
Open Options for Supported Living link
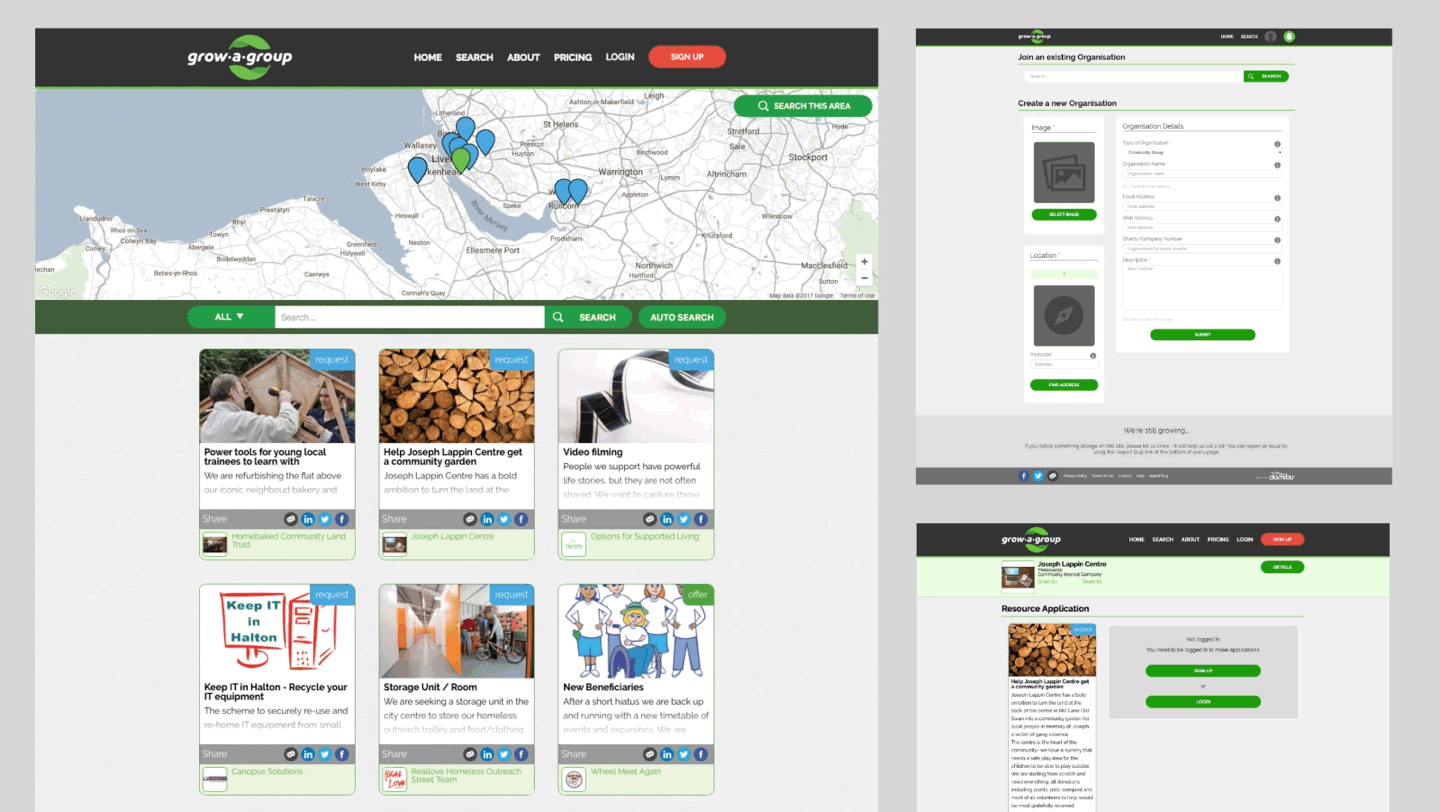pos(645,536)
